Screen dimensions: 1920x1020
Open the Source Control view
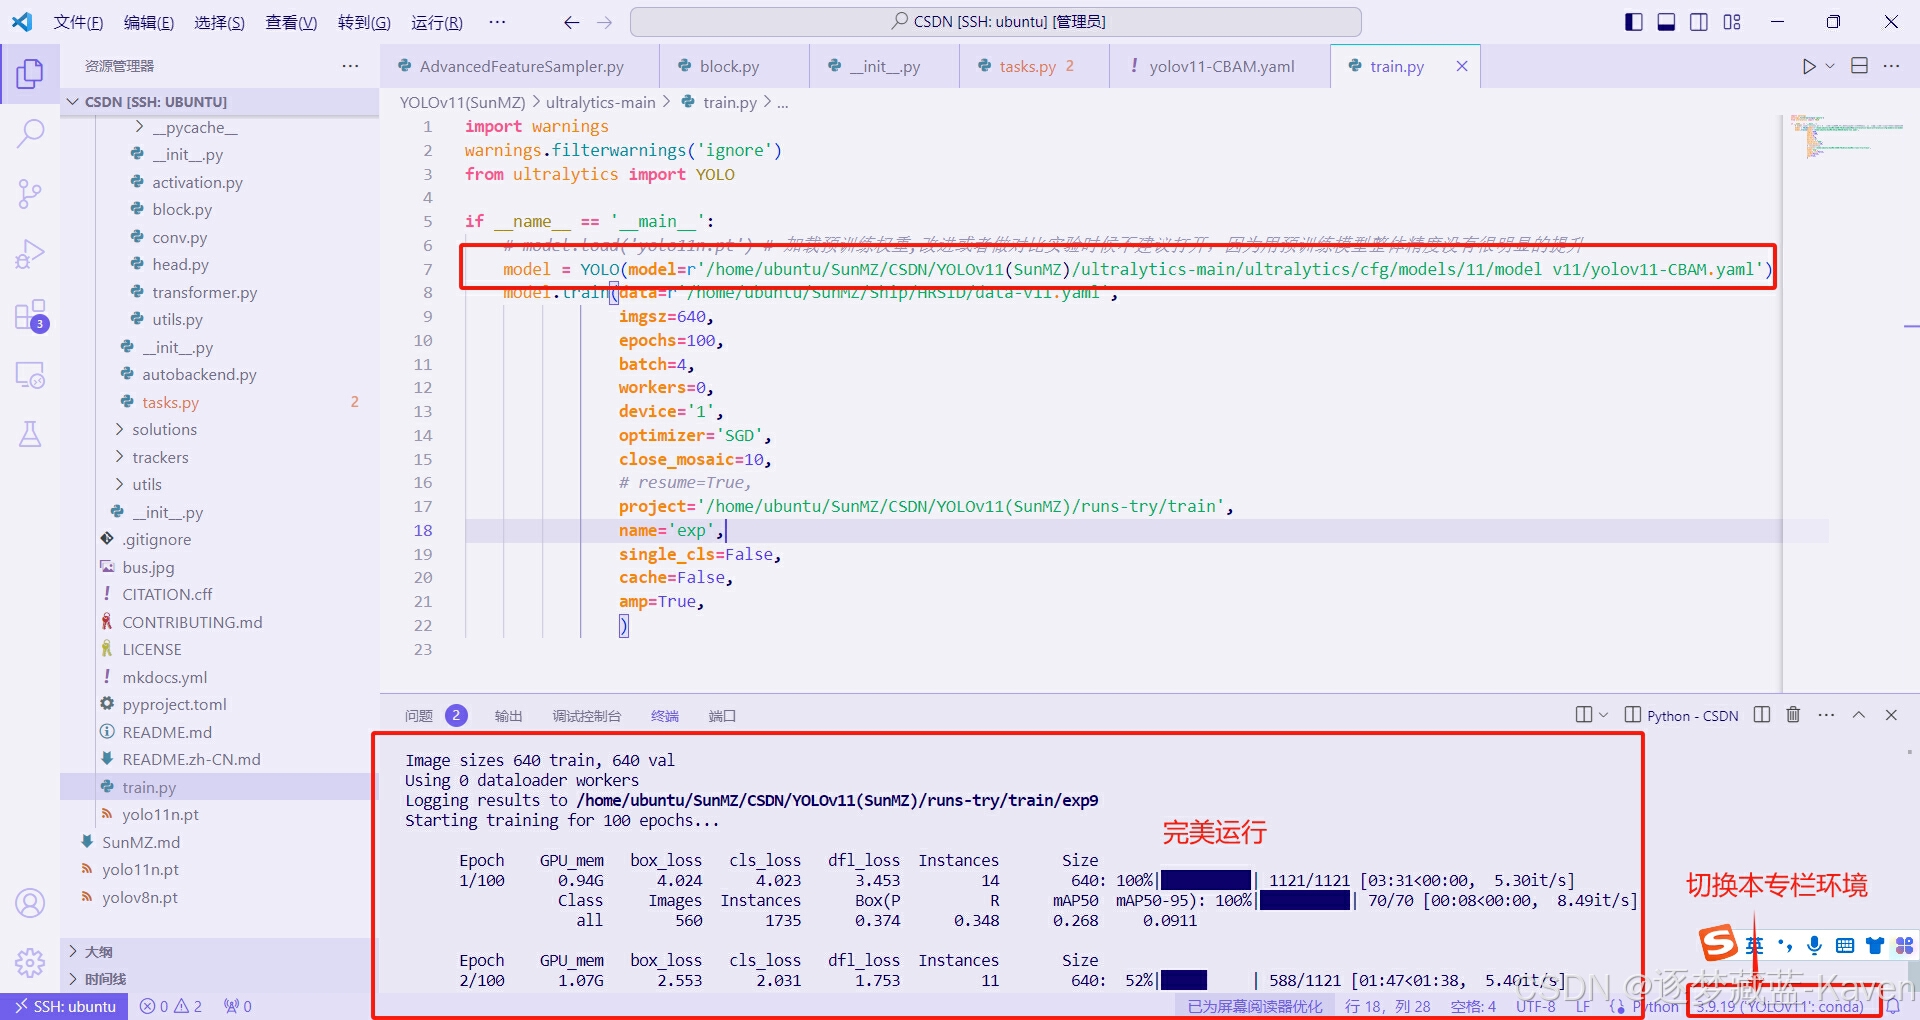point(30,193)
